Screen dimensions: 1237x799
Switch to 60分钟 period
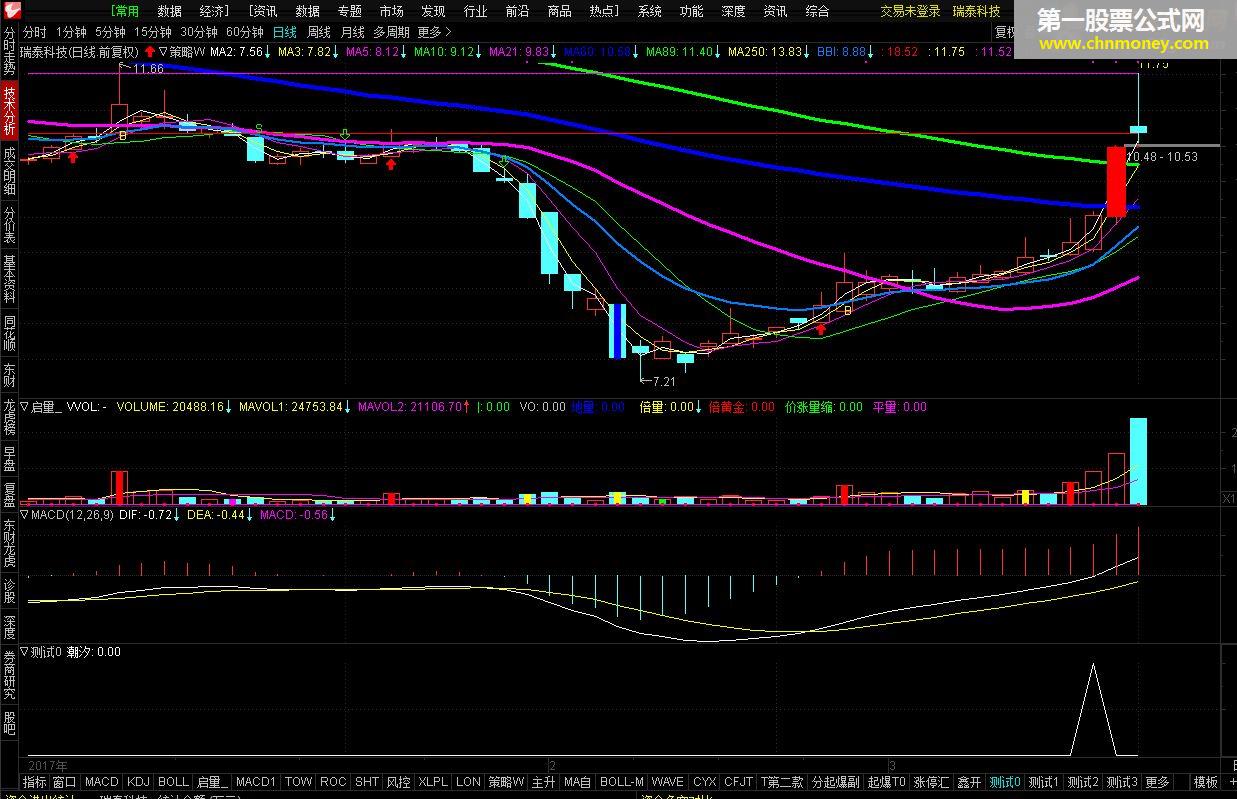click(245, 32)
